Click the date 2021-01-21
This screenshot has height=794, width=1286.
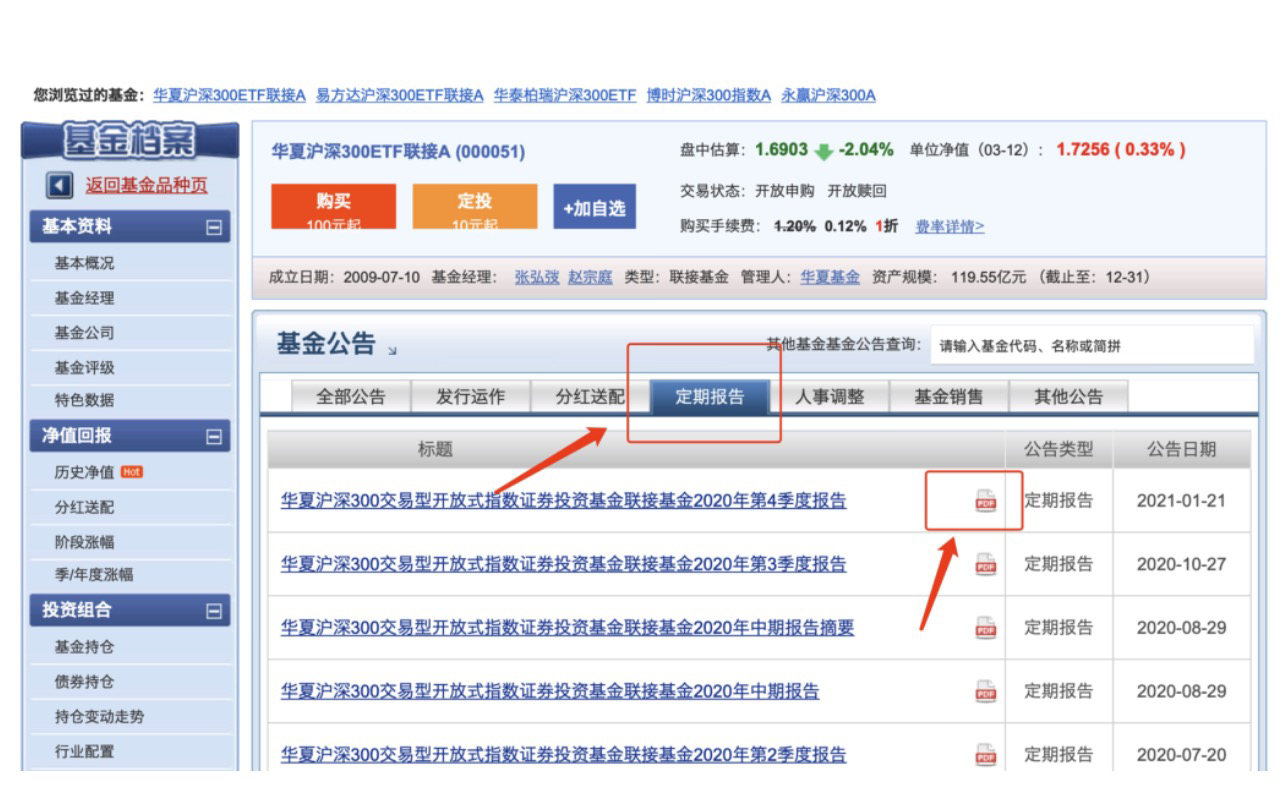point(1181,501)
